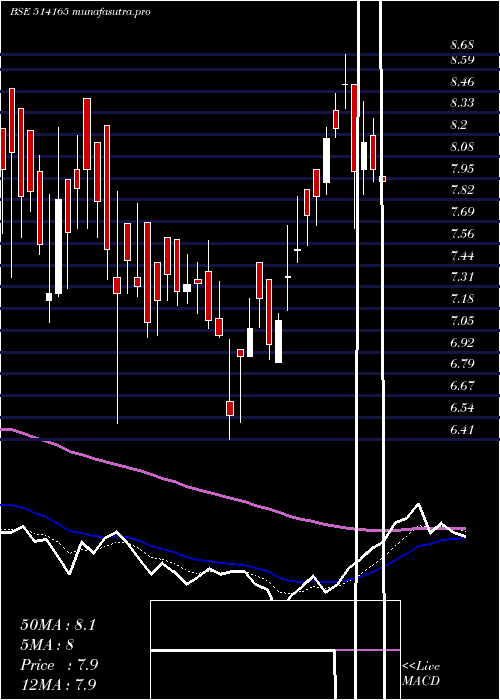Click the 12MA : 7.9 readout
Image resolution: width=500 pixels, height=700 pixels.
(58, 684)
